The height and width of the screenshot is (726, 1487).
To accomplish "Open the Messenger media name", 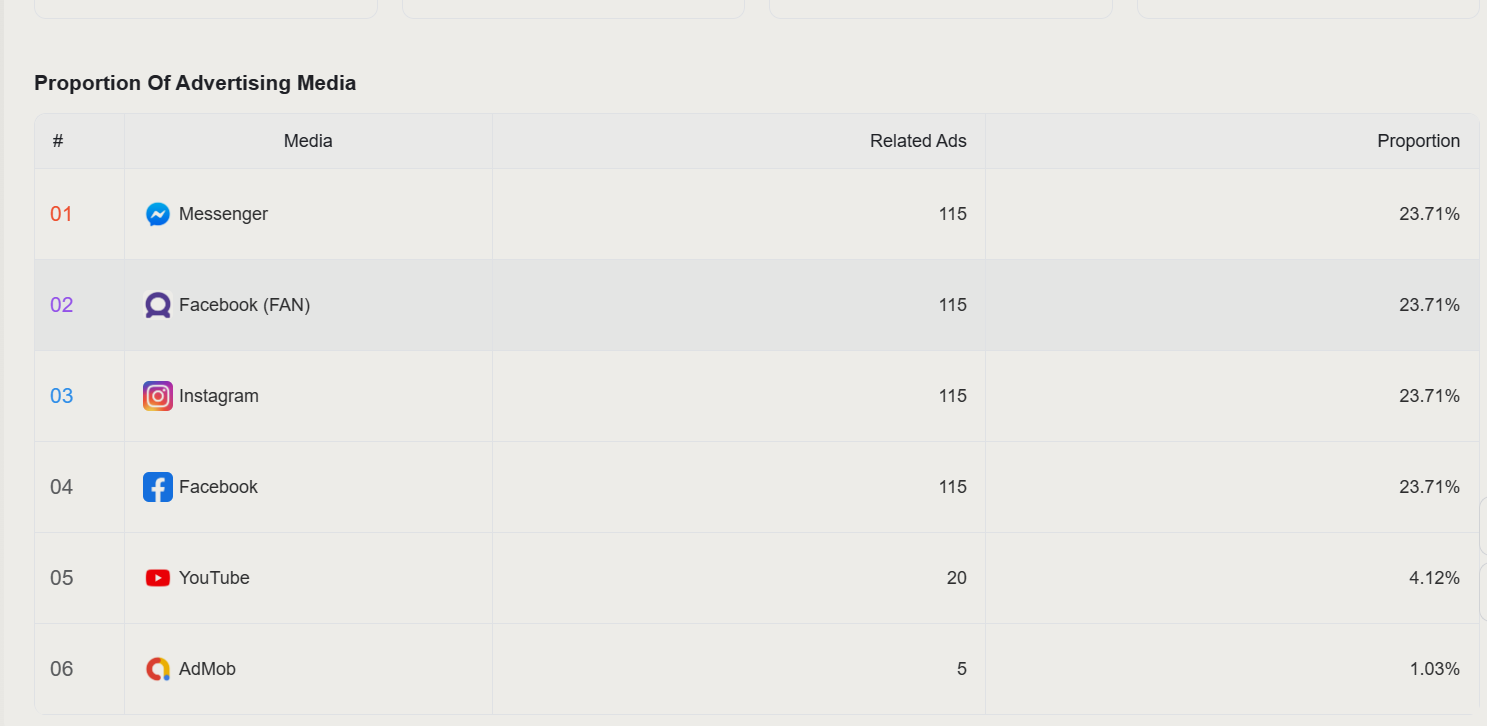I will [x=223, y=214].
